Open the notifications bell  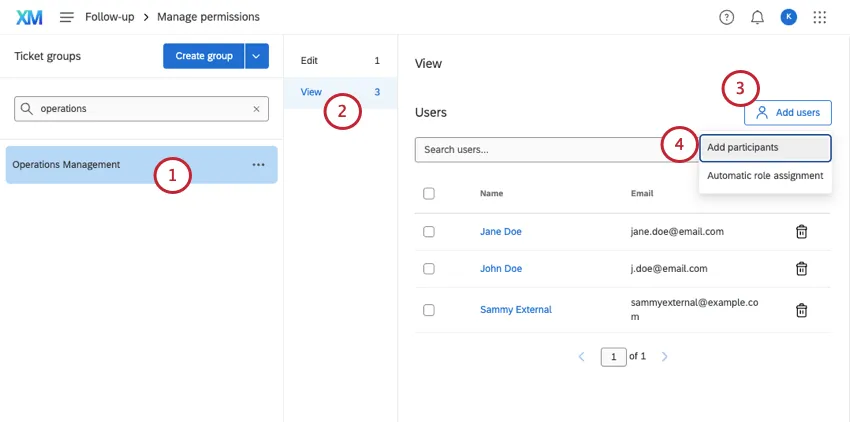coord(757,17)
